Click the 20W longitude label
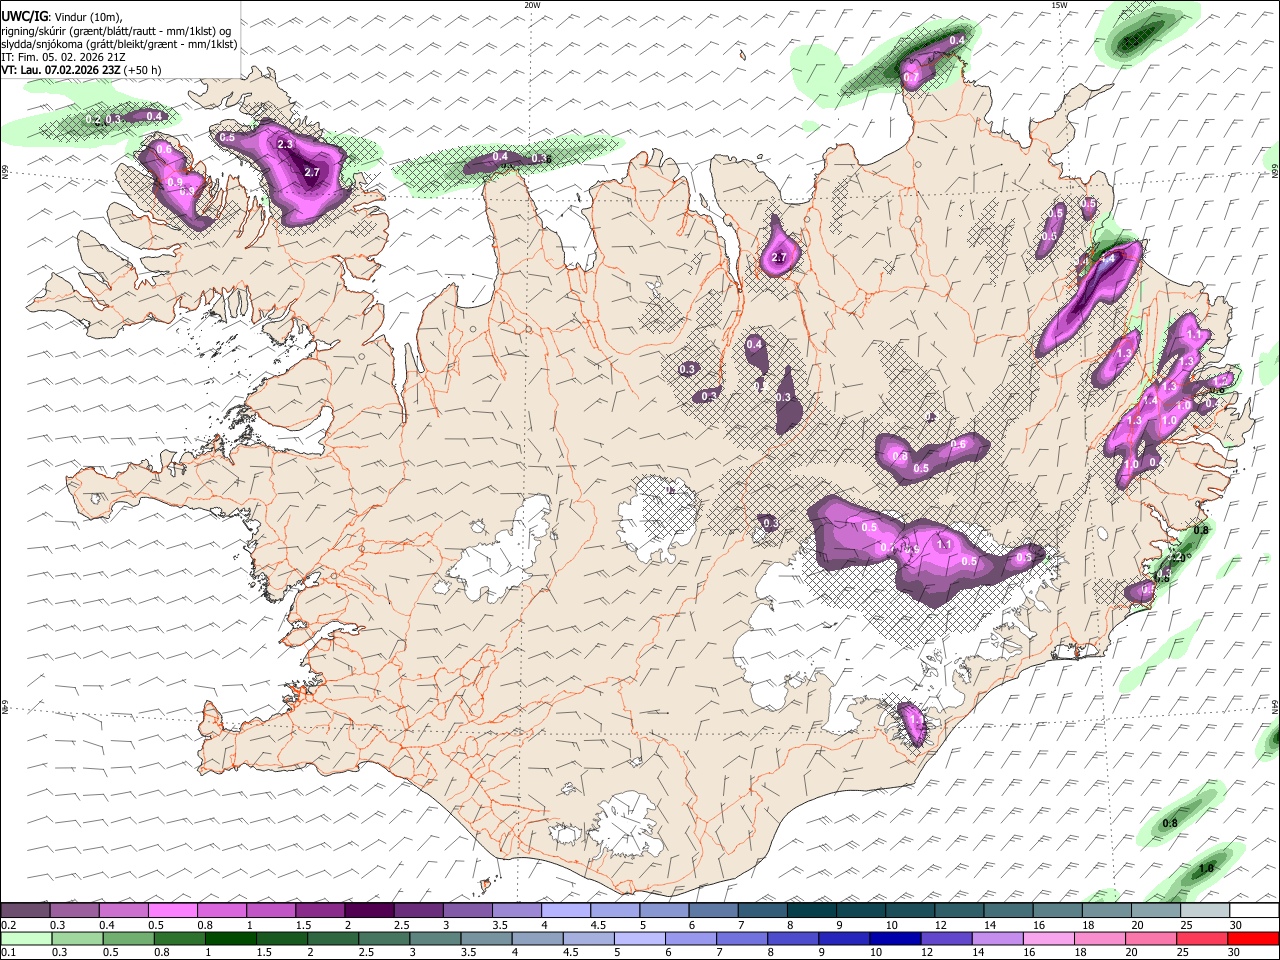Screen dimensions: 1280x960 [532, 5]
